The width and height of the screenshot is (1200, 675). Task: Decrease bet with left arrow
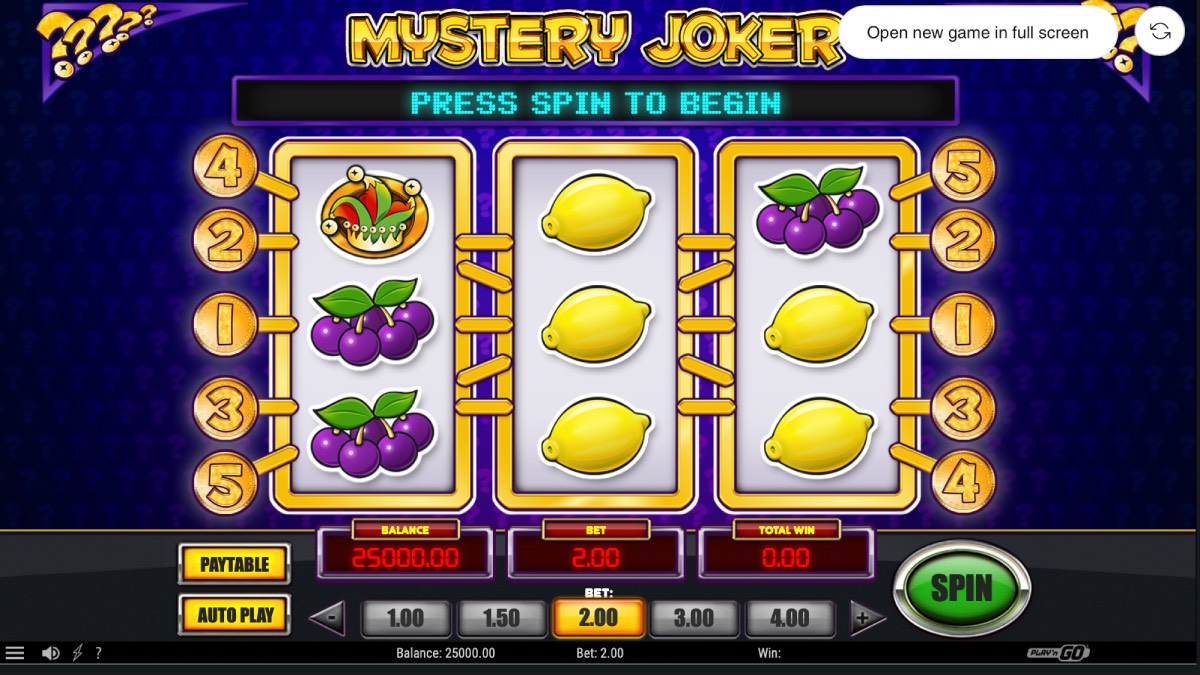[x=327, y=618]
